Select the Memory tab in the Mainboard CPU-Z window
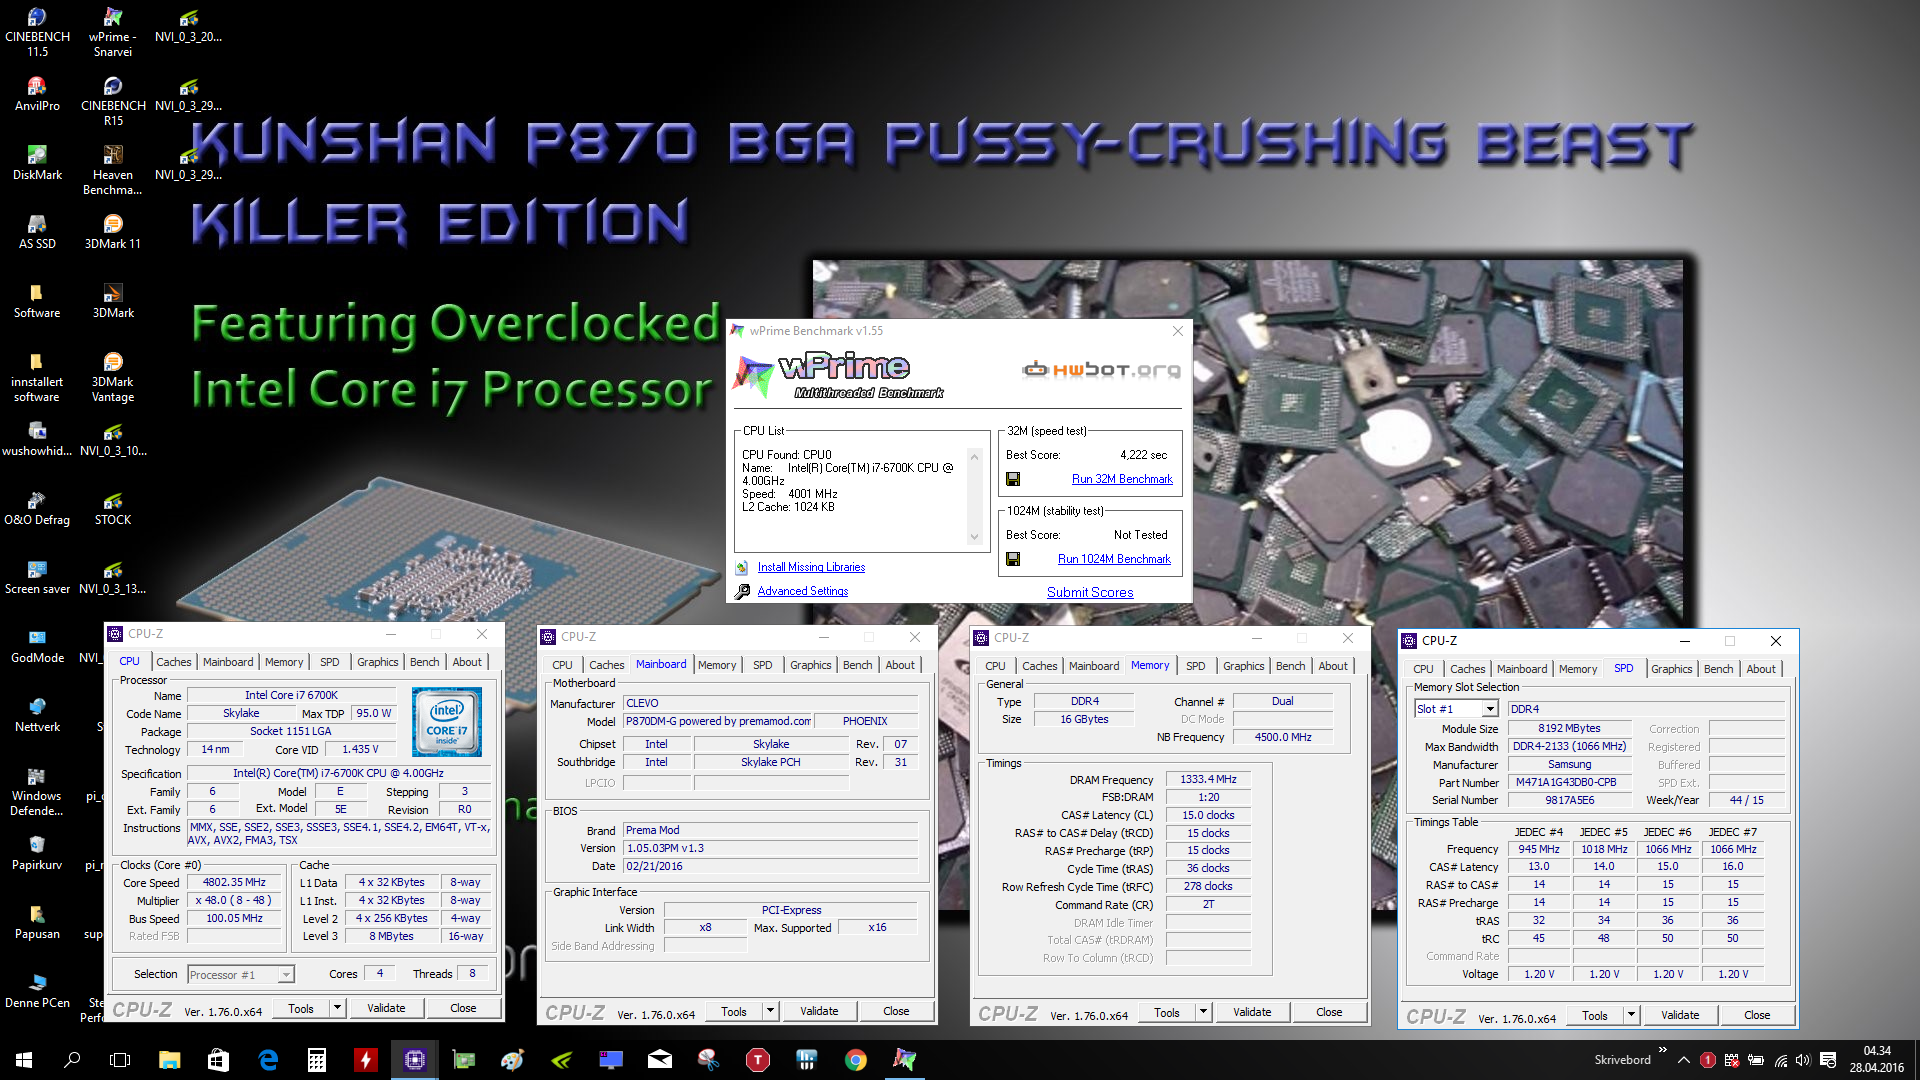The height and width of the screenshot is (1080, 1920). click(x=717, y=665)
